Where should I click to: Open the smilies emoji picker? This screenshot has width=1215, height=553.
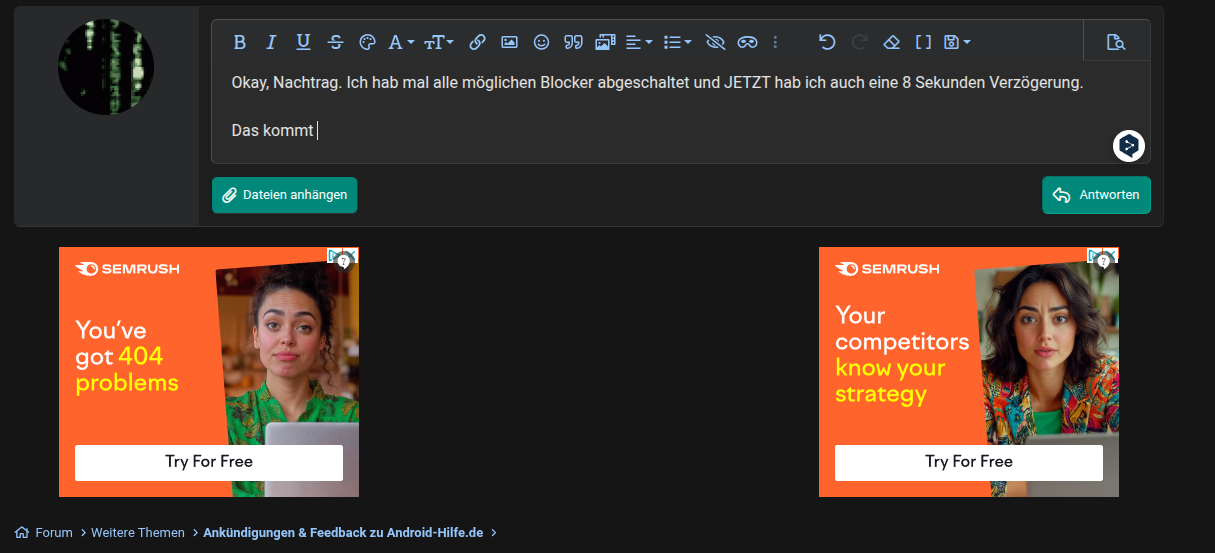coord(541,42)
